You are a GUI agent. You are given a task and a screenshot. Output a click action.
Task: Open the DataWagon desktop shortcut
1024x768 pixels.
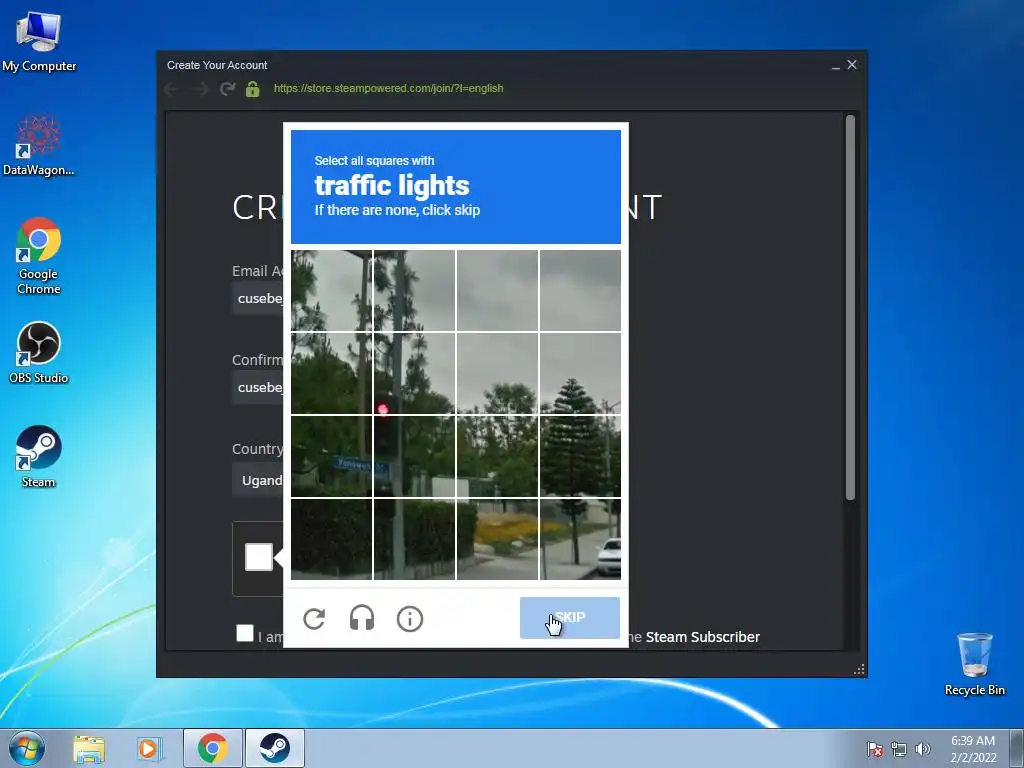(39, 145)
